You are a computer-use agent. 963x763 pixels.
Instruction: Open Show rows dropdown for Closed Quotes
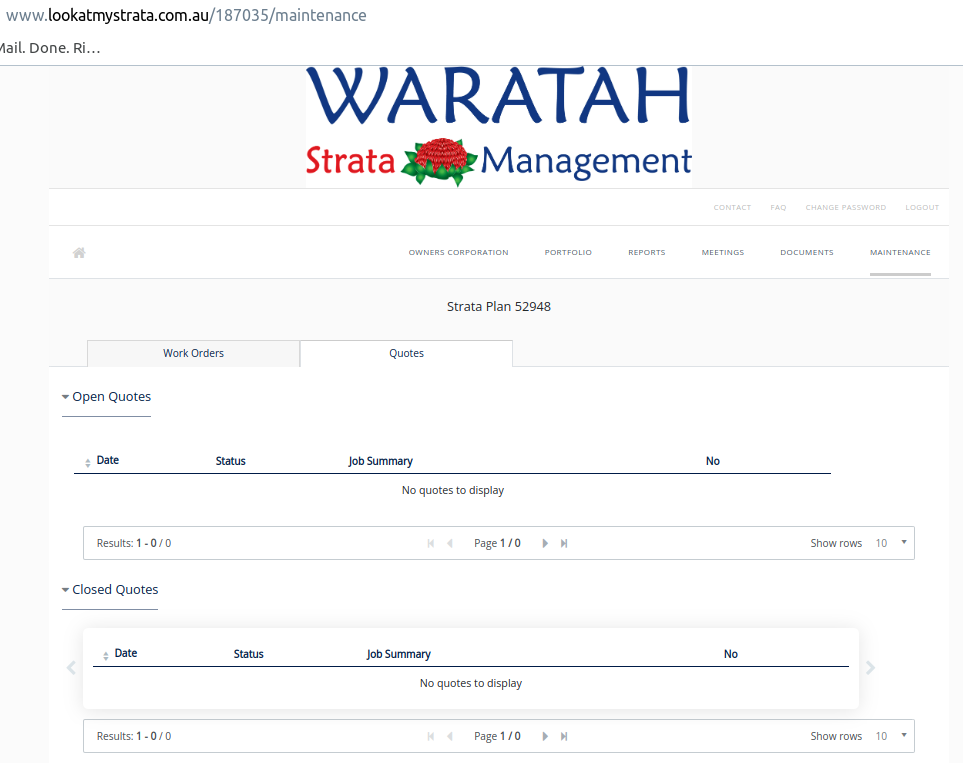tap(891, 736)
